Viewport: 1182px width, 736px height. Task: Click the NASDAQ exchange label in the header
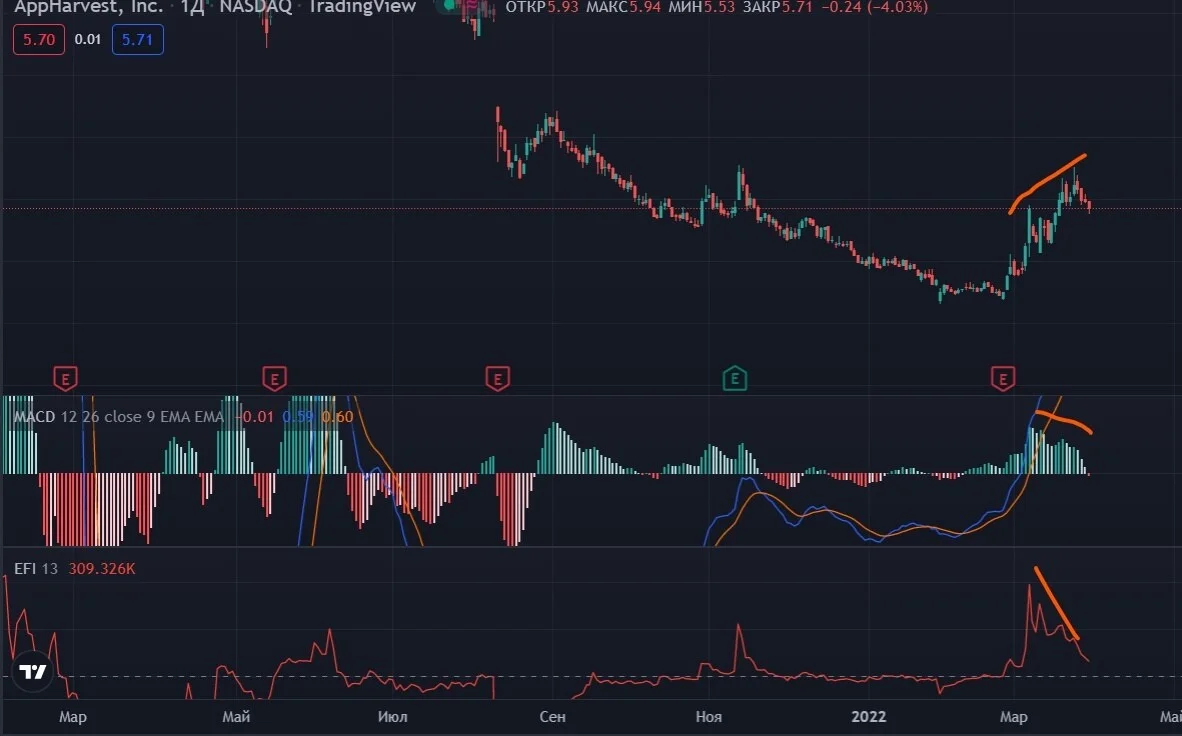point(256,7)
